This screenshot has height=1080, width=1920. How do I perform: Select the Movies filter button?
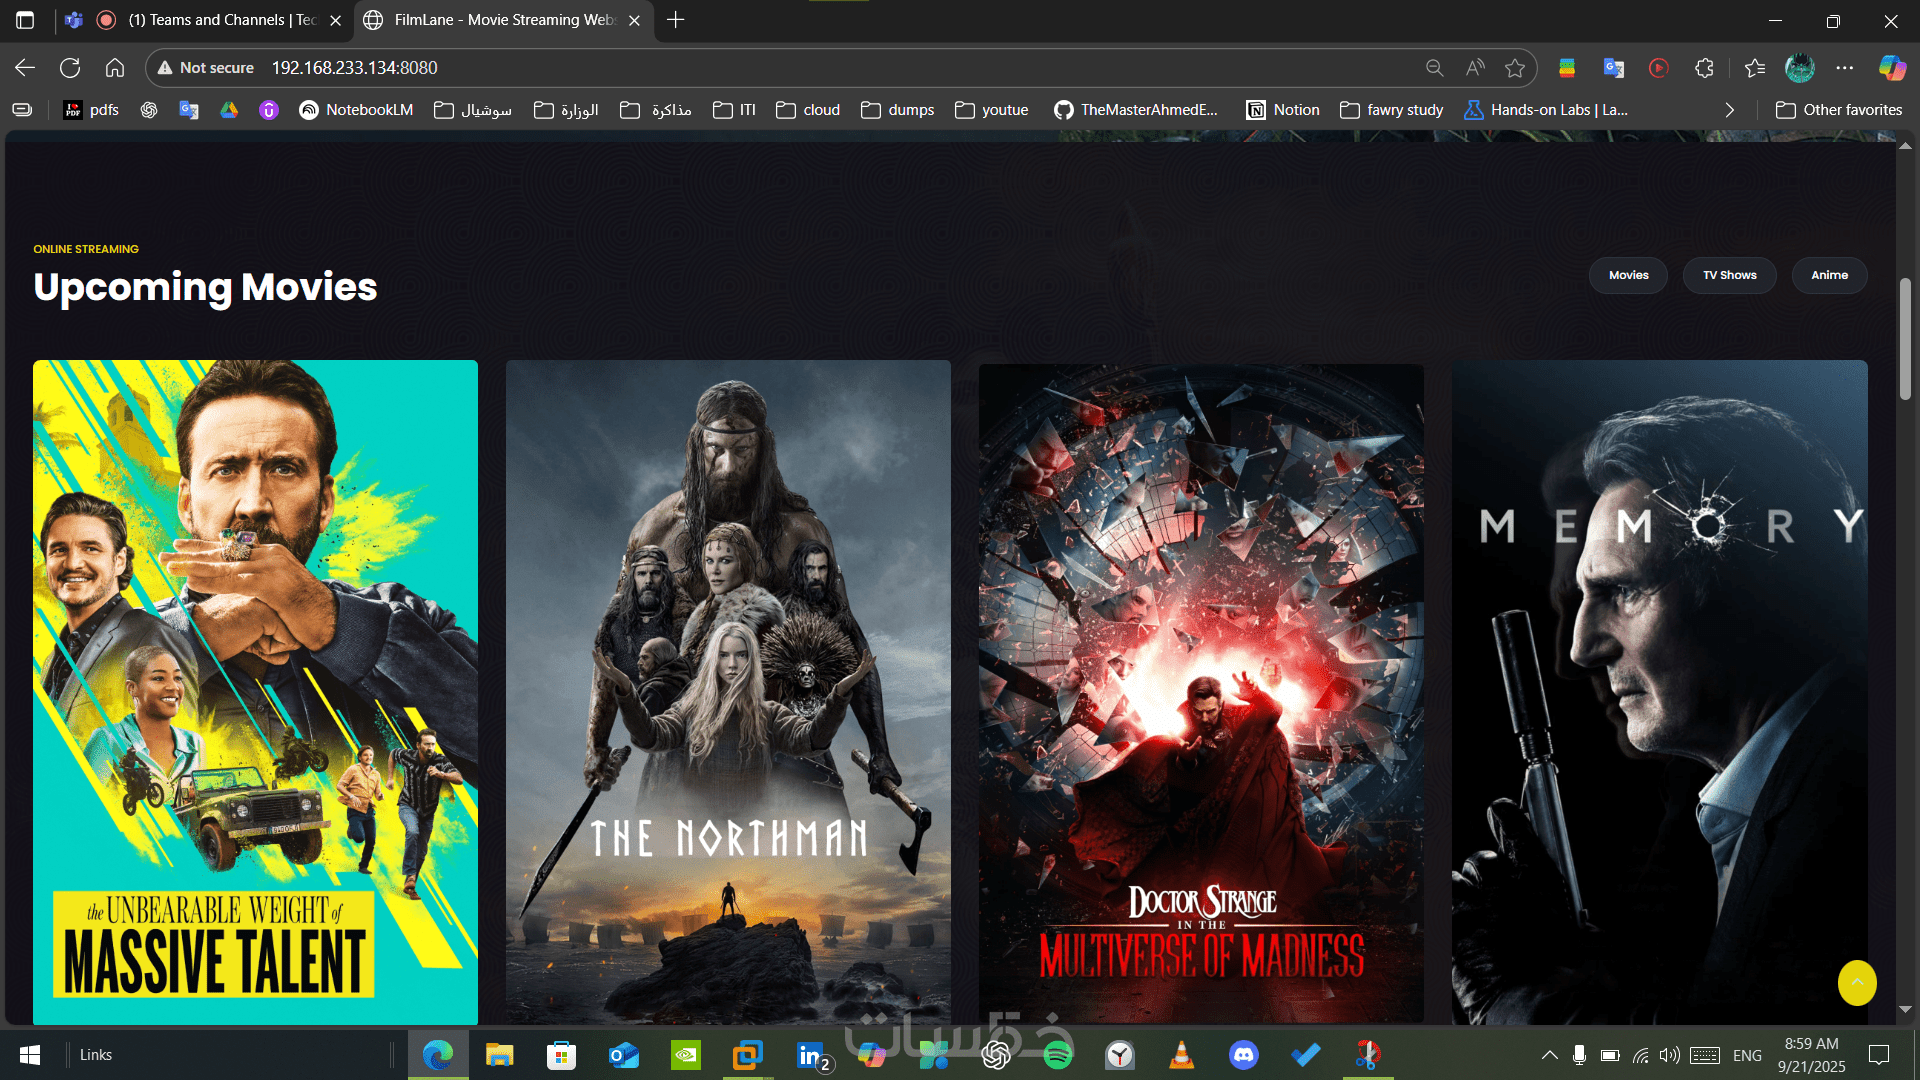1628,275
